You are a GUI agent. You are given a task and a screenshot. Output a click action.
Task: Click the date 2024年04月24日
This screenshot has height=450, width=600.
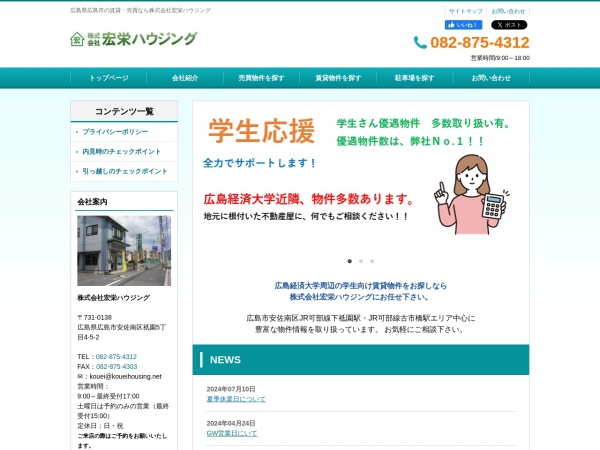click(x=231, y=423)
